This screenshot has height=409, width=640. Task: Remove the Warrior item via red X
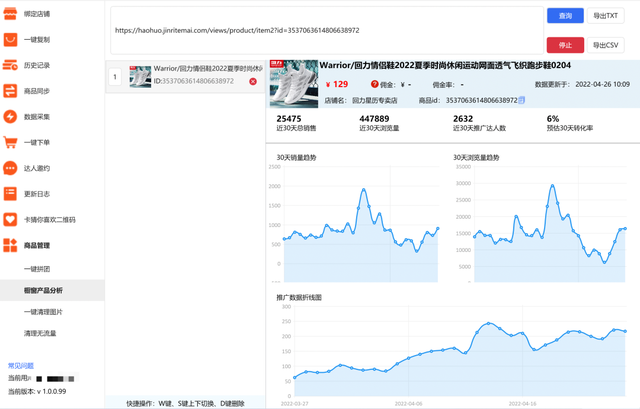click(253, 81)
